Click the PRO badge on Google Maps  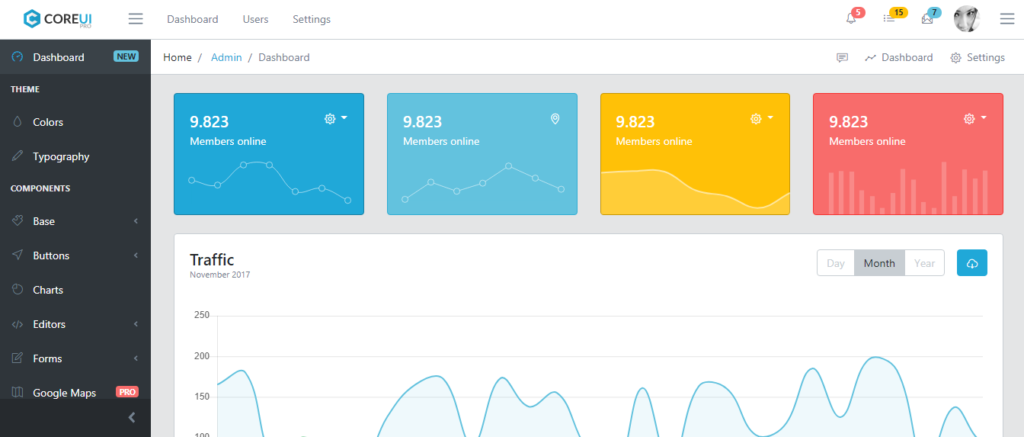pyautogui.click(x=127, y=392)
